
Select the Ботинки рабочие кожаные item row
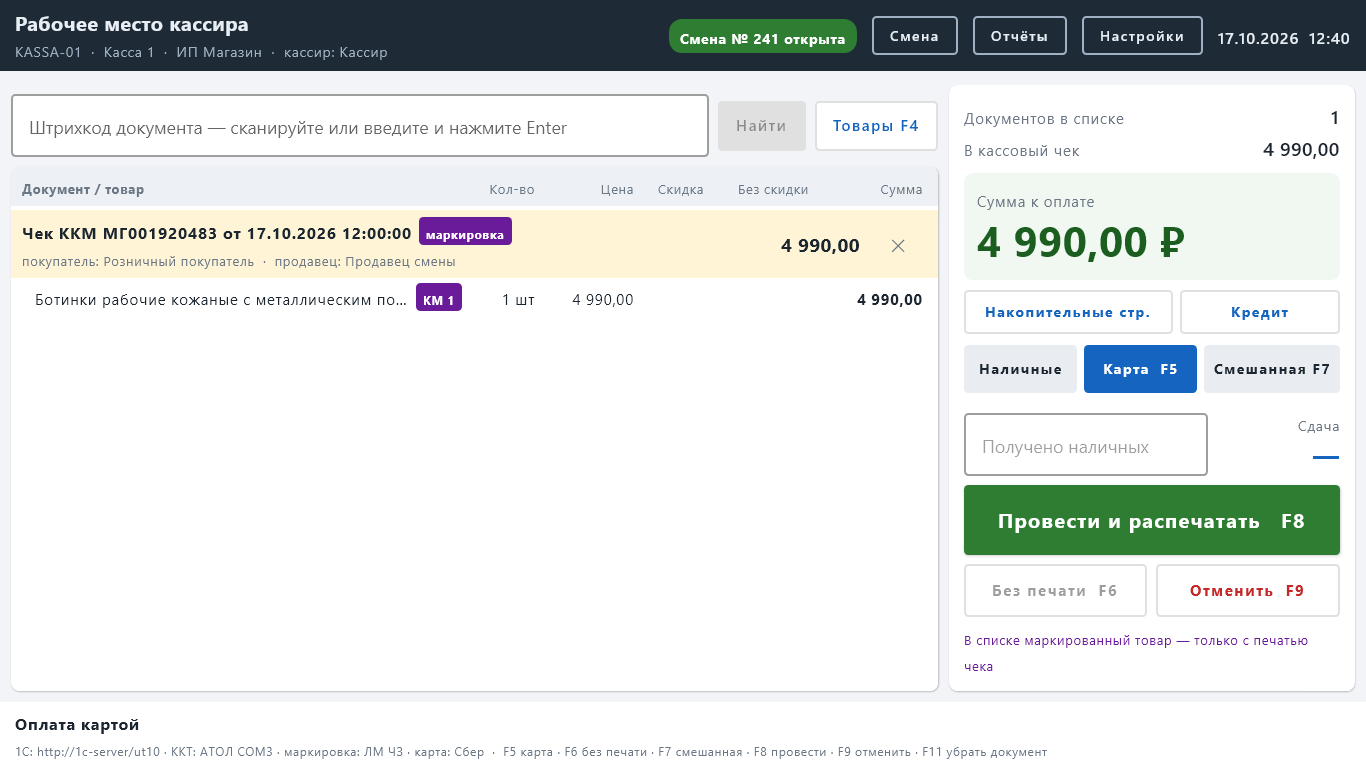(474, 299)
